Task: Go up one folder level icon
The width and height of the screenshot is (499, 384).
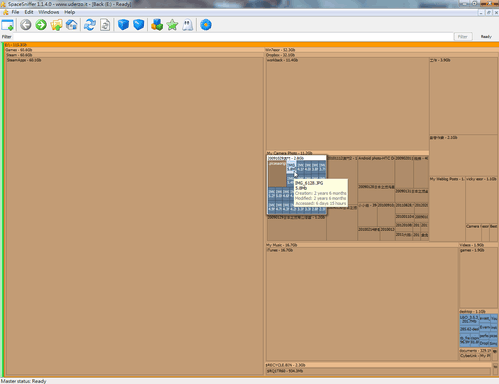Action: point(56,25)
